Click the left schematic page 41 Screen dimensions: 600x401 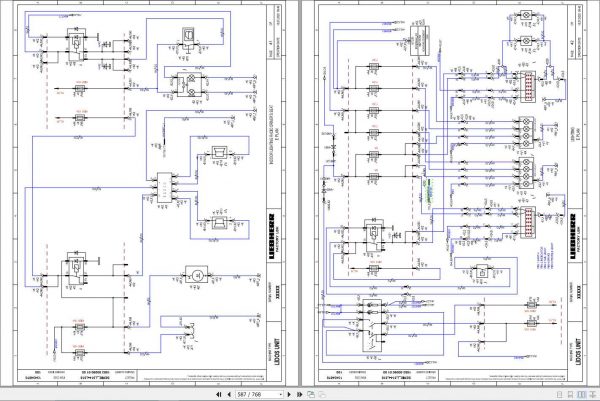point(149,193)
